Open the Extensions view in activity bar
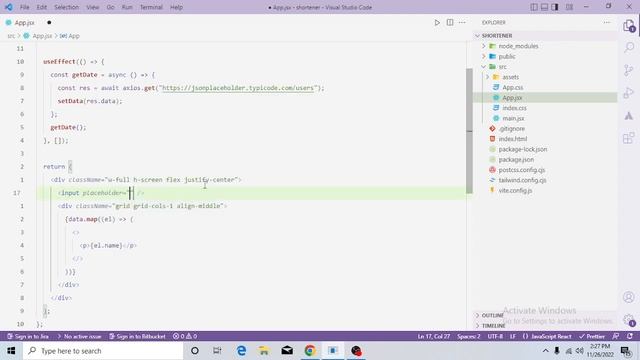This screenshot has width=640, height=360. coord(629,138)
